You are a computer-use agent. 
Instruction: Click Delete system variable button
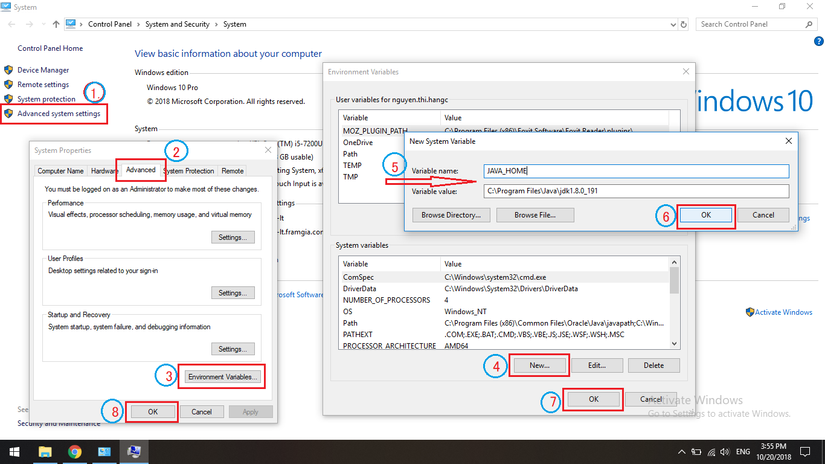tap(653, 366)
